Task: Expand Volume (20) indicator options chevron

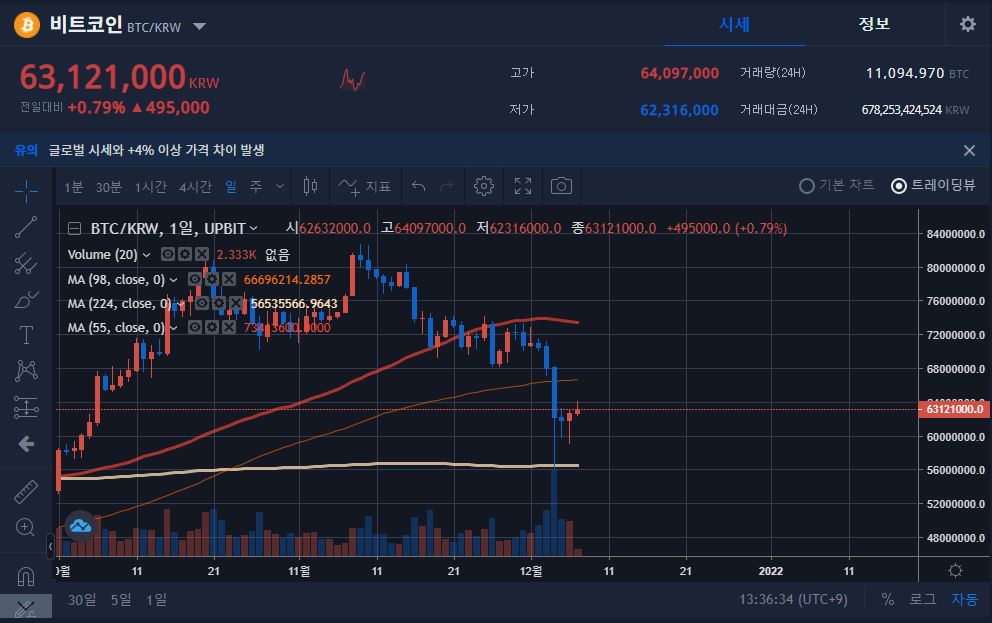Action: [x=146, y=255]
